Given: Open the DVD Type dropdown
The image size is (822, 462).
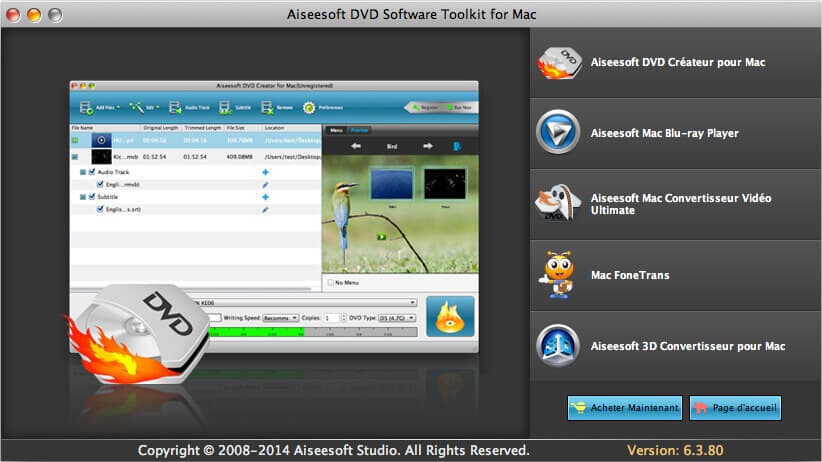Looking at the screenshot, I should 397,318.
